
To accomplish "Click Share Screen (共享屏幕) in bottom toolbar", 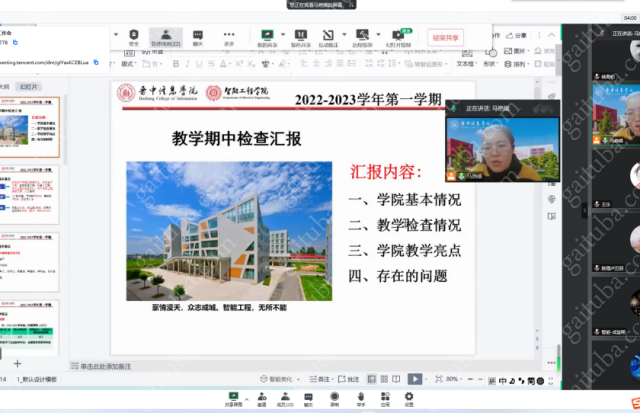I will pyautogui.click(x=233, y=399).
